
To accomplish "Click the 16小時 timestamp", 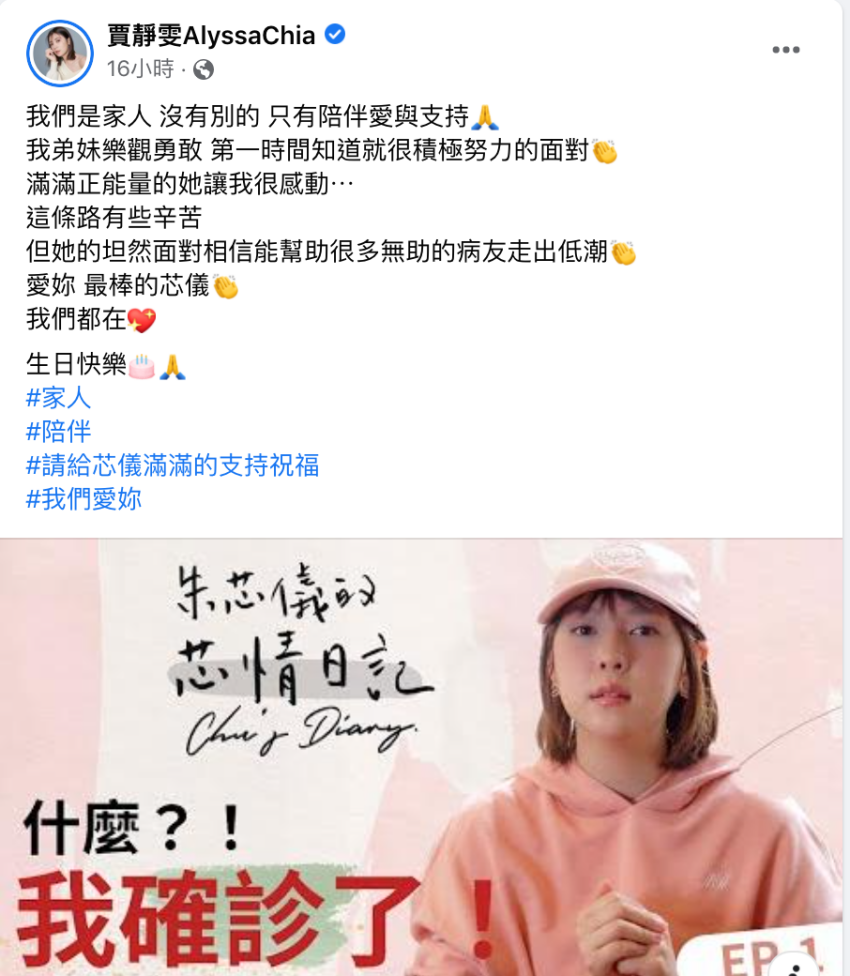I will [x=141, y=68].
